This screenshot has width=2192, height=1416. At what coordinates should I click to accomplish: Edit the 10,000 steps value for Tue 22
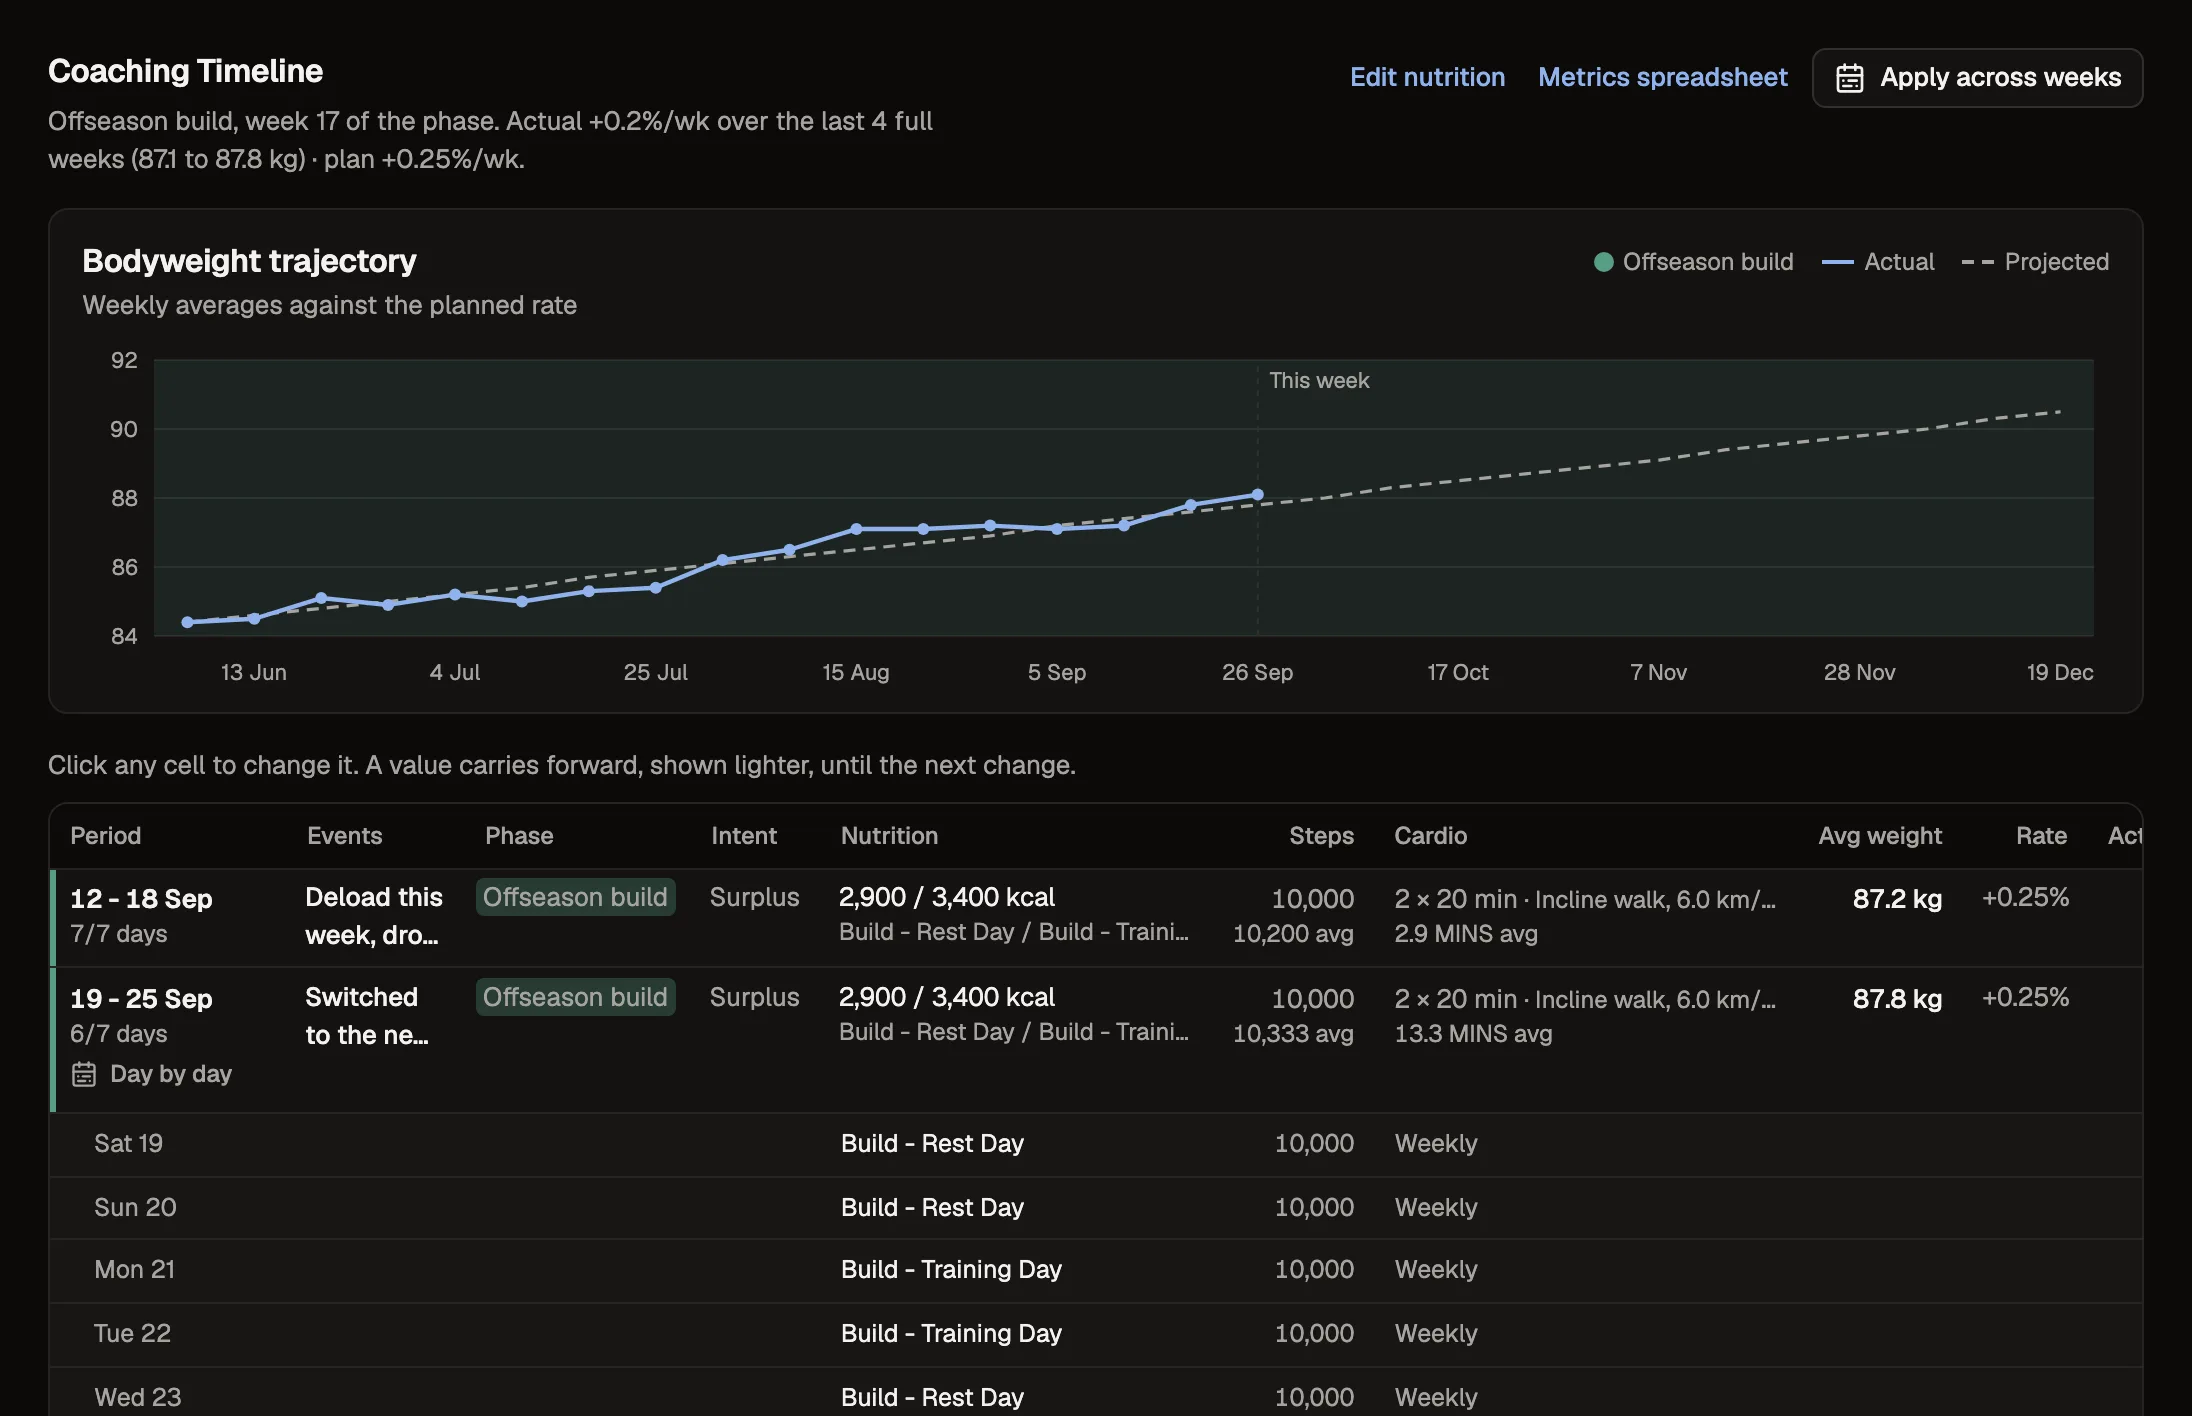1314,1333
